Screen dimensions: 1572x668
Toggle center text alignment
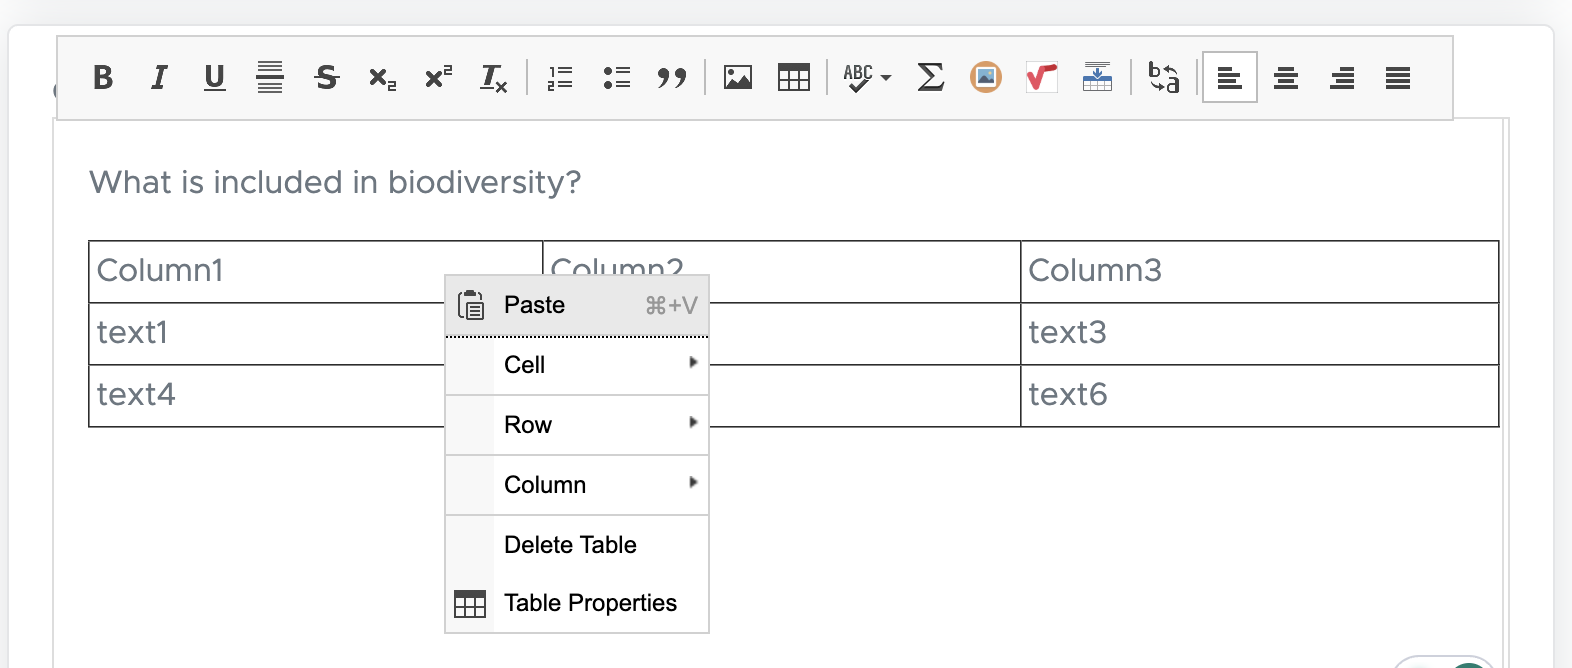pyautogui.click(x=1286, y=77)
